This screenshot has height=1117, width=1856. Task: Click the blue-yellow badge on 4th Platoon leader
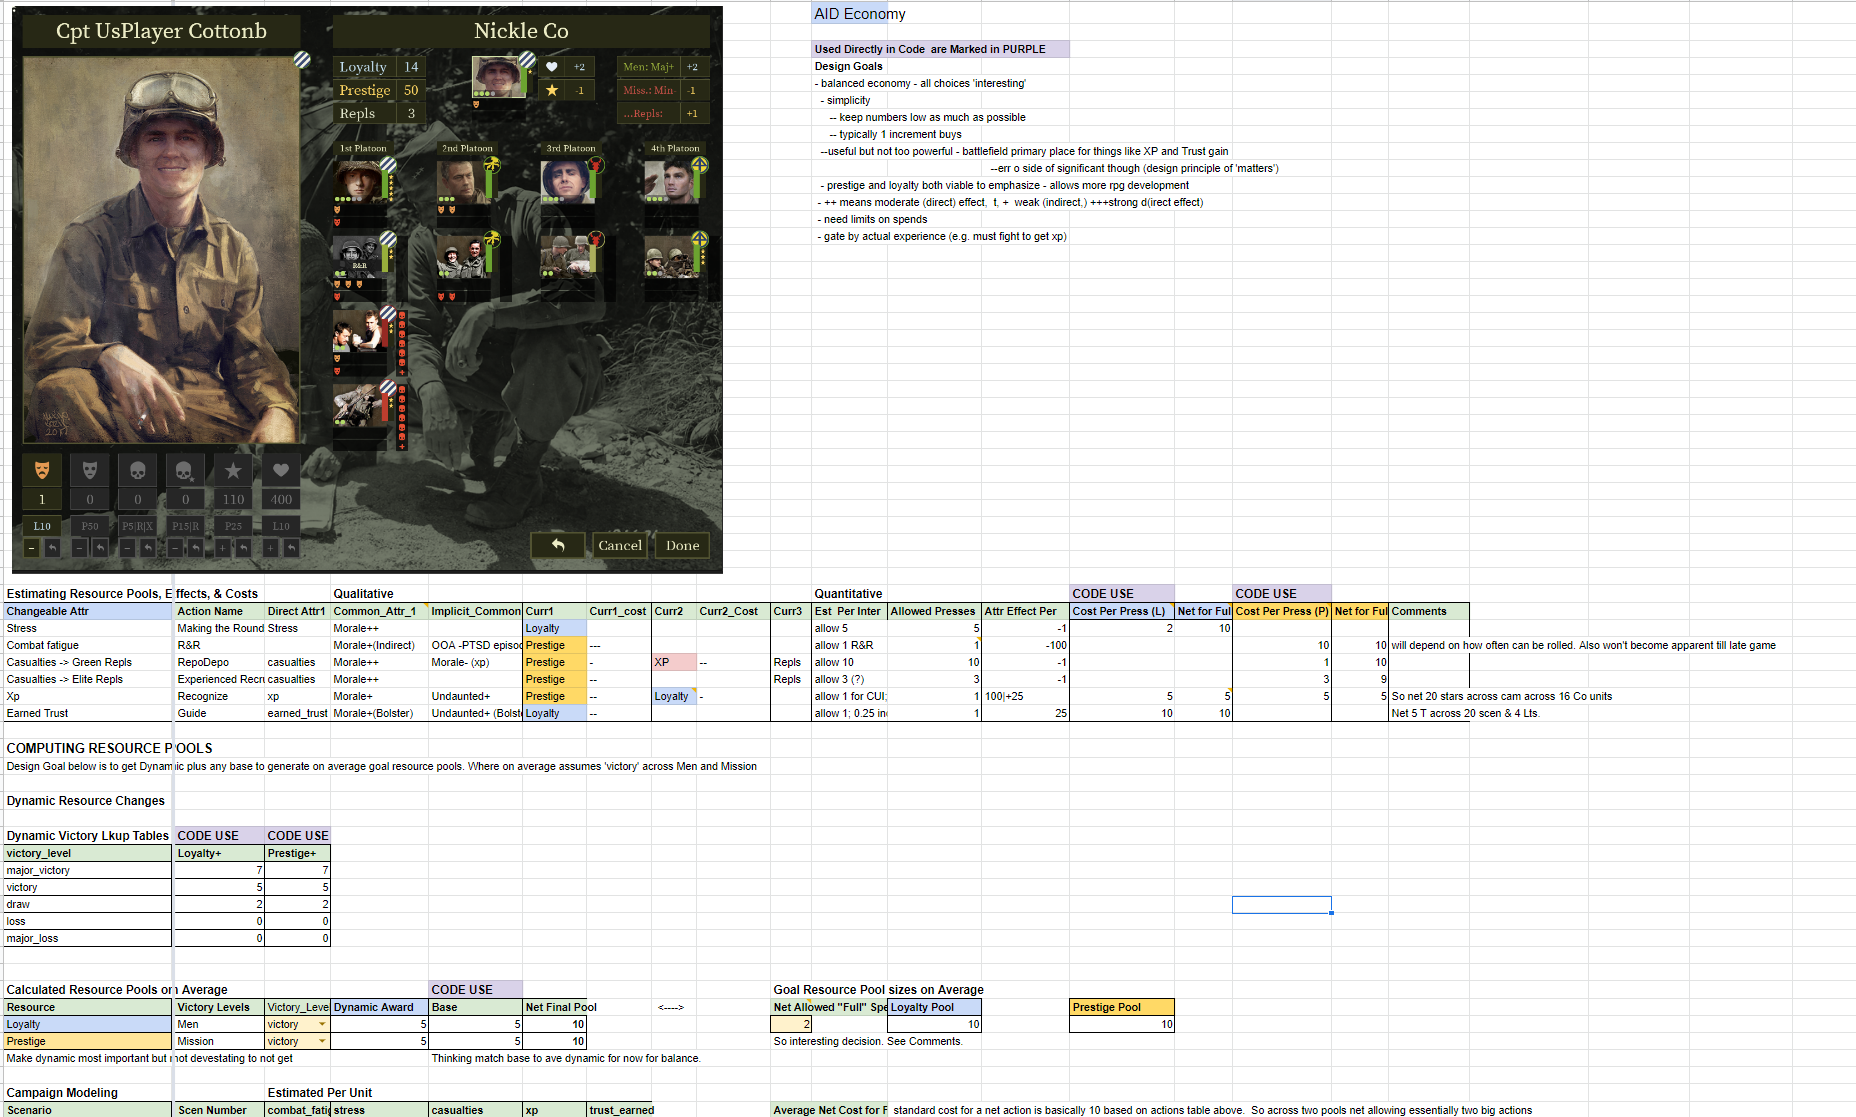coord(700,163)
